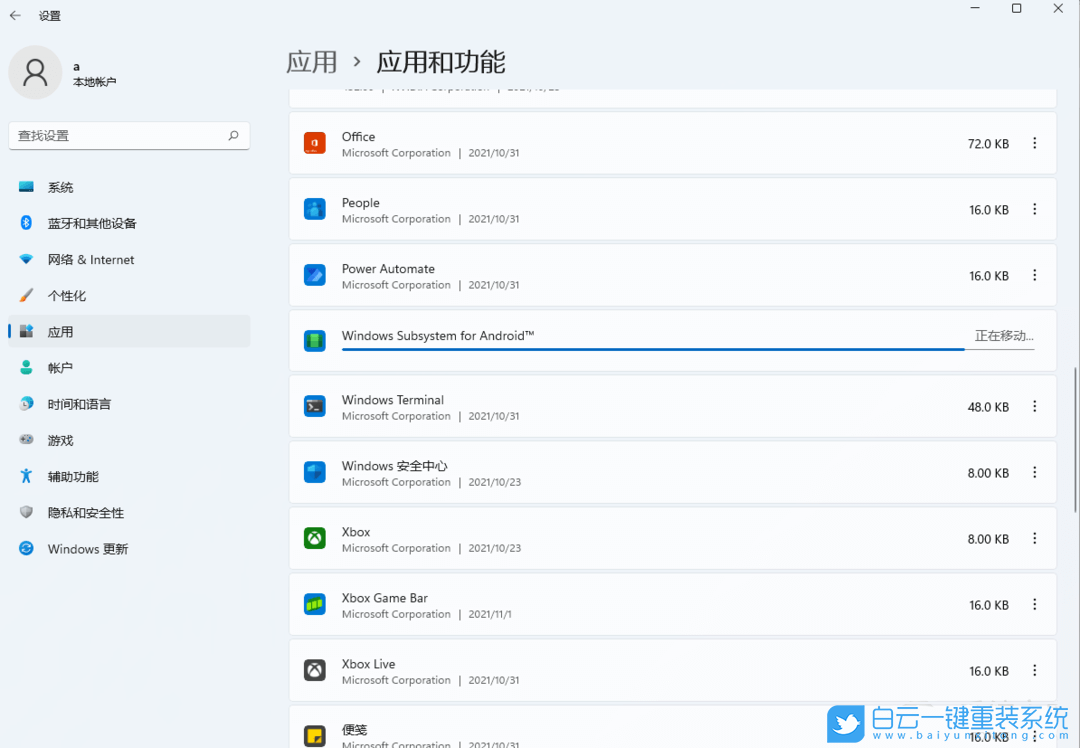Image resolution: width=1080 pixels, height=748 pixels.
Task: Click the Xbox Game Bar app icon
Action: [x=315, y=604]
